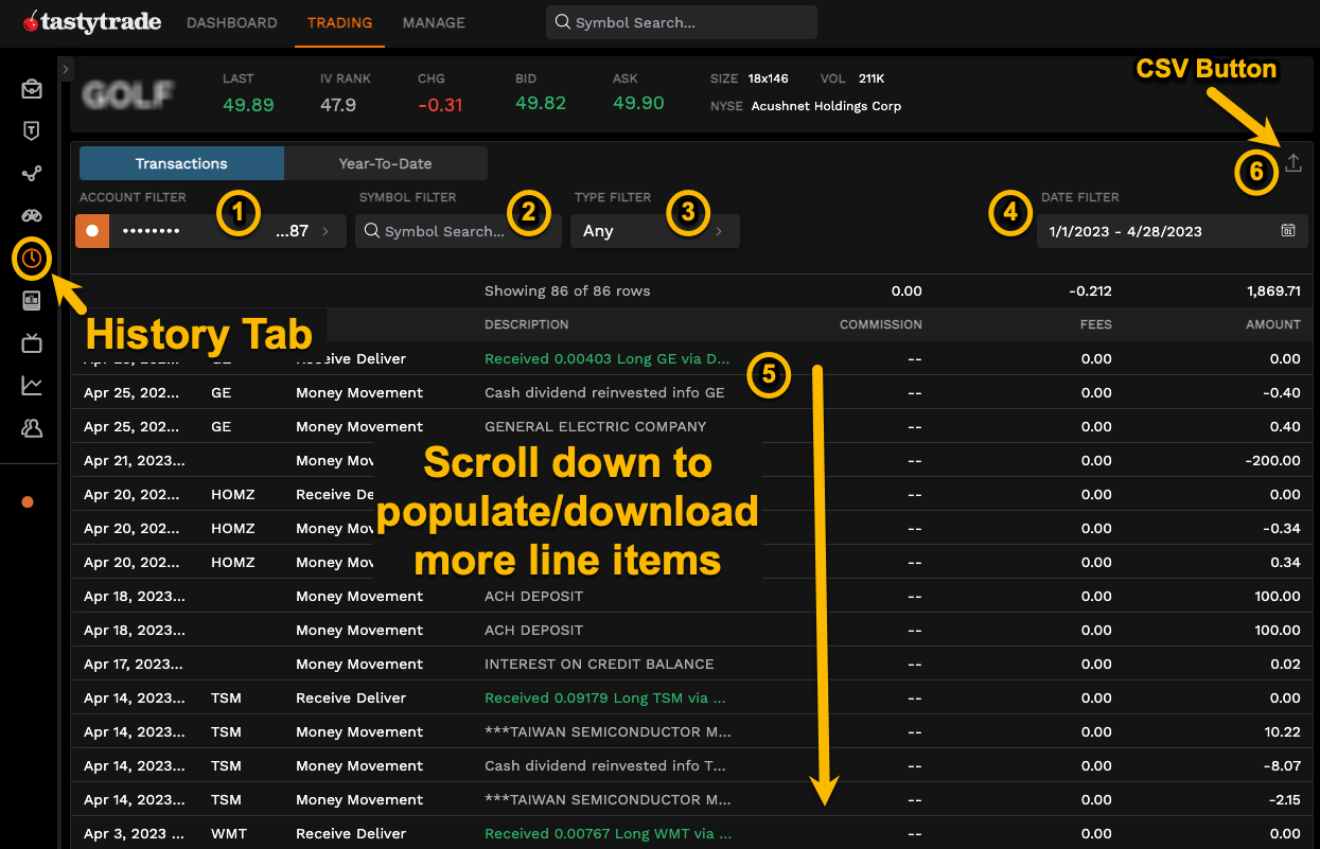Viewport: 1320px width, 849px height.
Task: Open the traders social icon at sidebar bottom
Action: coord(31,428)
